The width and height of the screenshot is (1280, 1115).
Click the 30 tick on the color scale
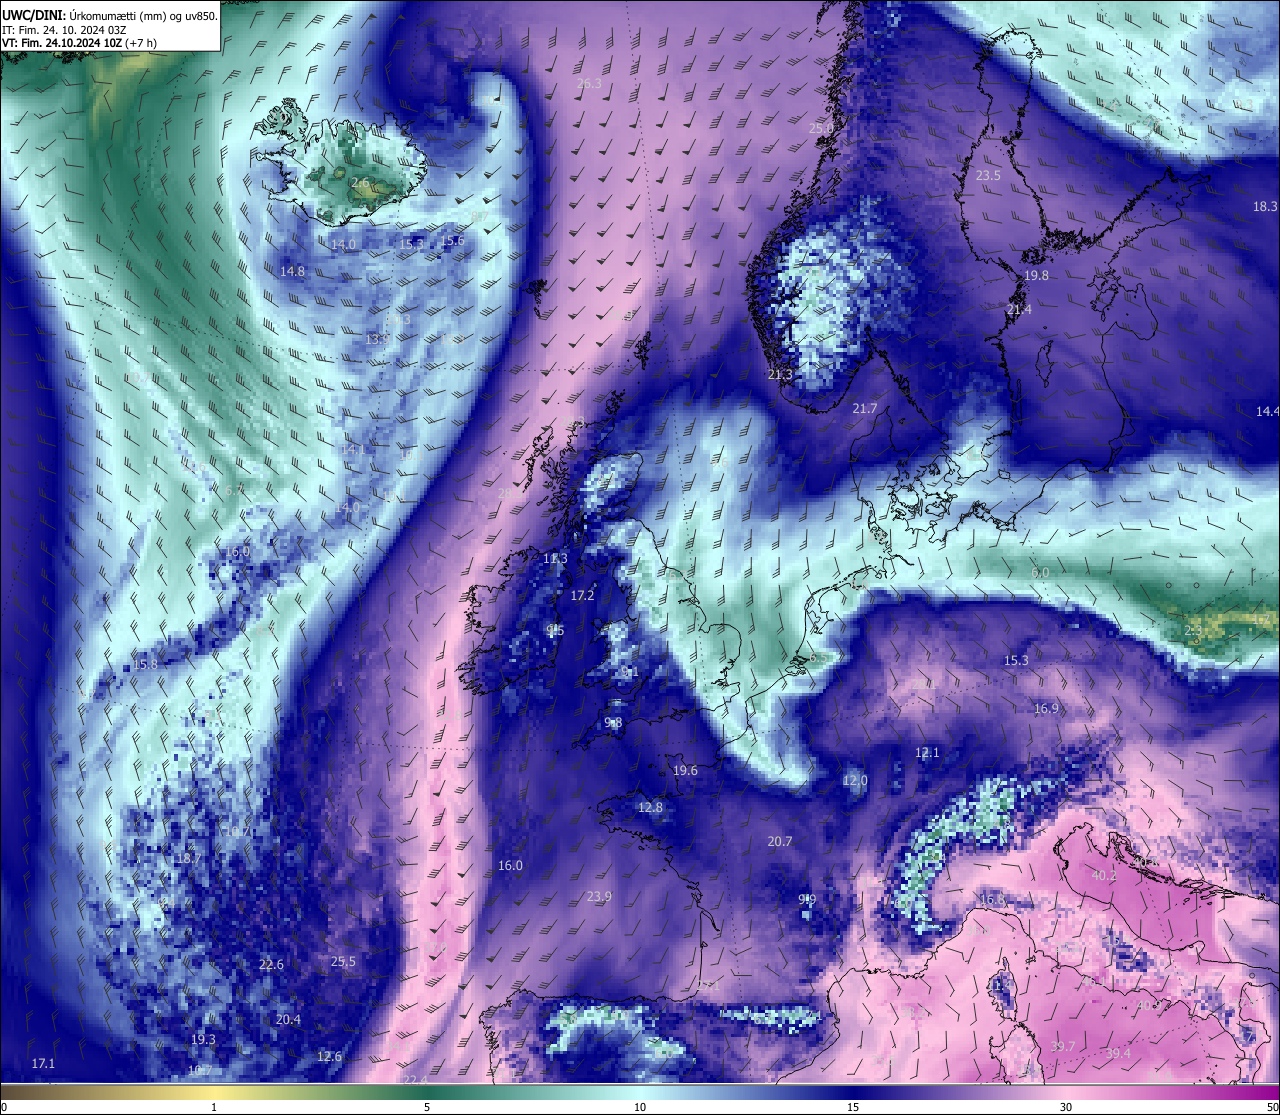(x=1066, y=1107)
